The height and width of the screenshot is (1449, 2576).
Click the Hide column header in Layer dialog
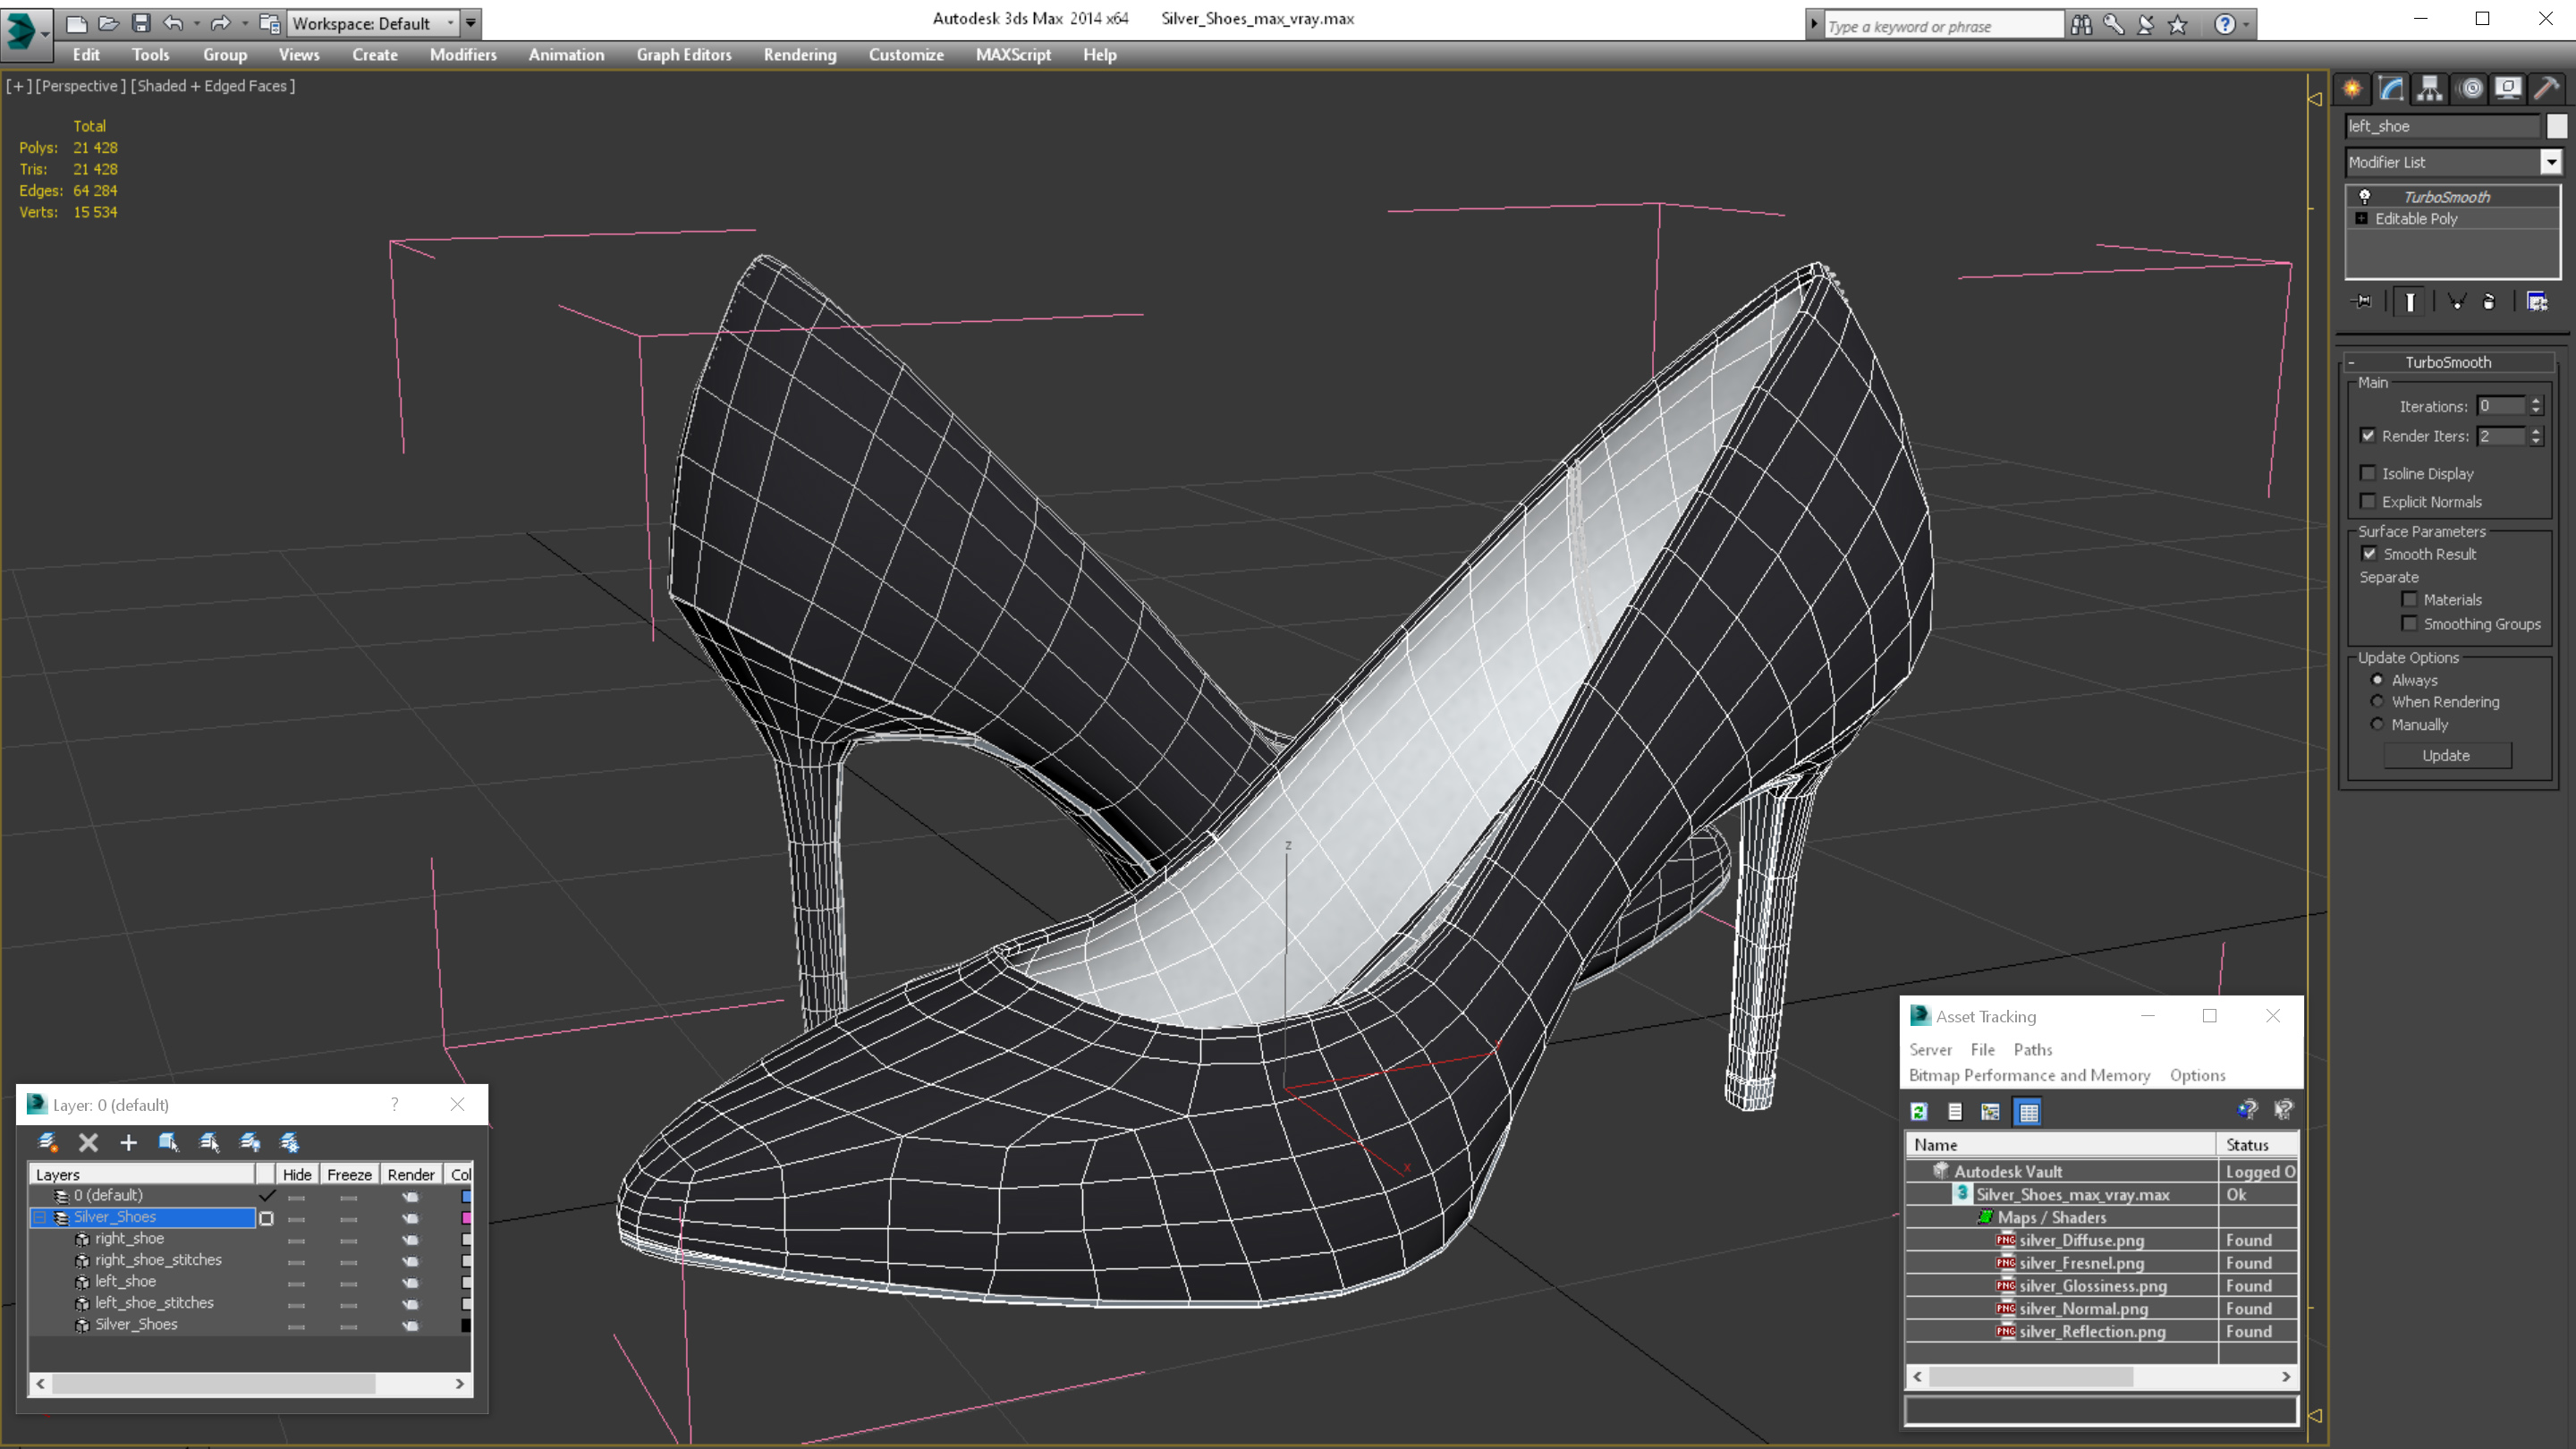coord(297,1174)
